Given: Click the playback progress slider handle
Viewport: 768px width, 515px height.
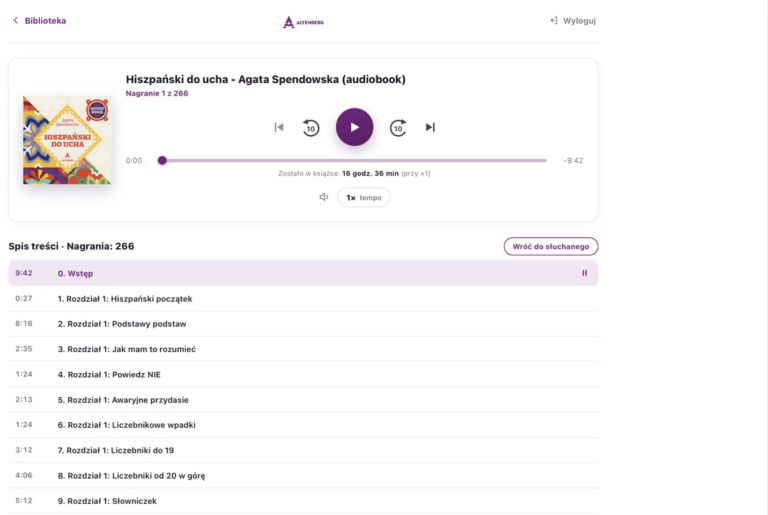Looking at the screenshot, I should coord(162,160).
